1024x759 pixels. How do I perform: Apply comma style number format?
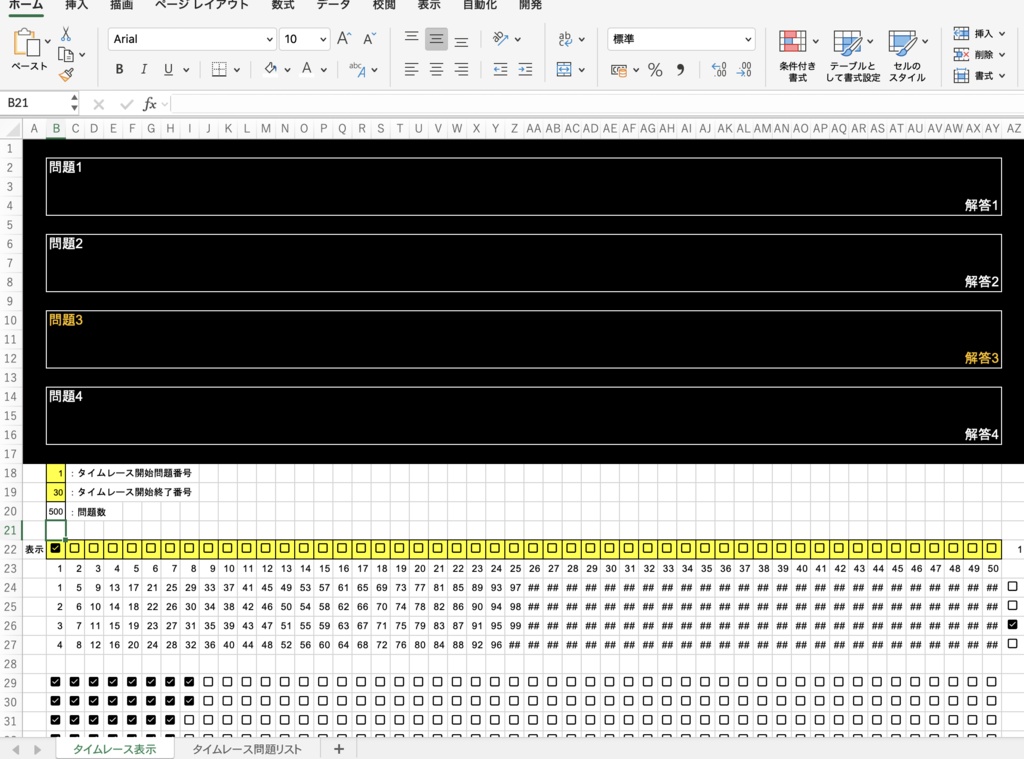tap(680, 70)
